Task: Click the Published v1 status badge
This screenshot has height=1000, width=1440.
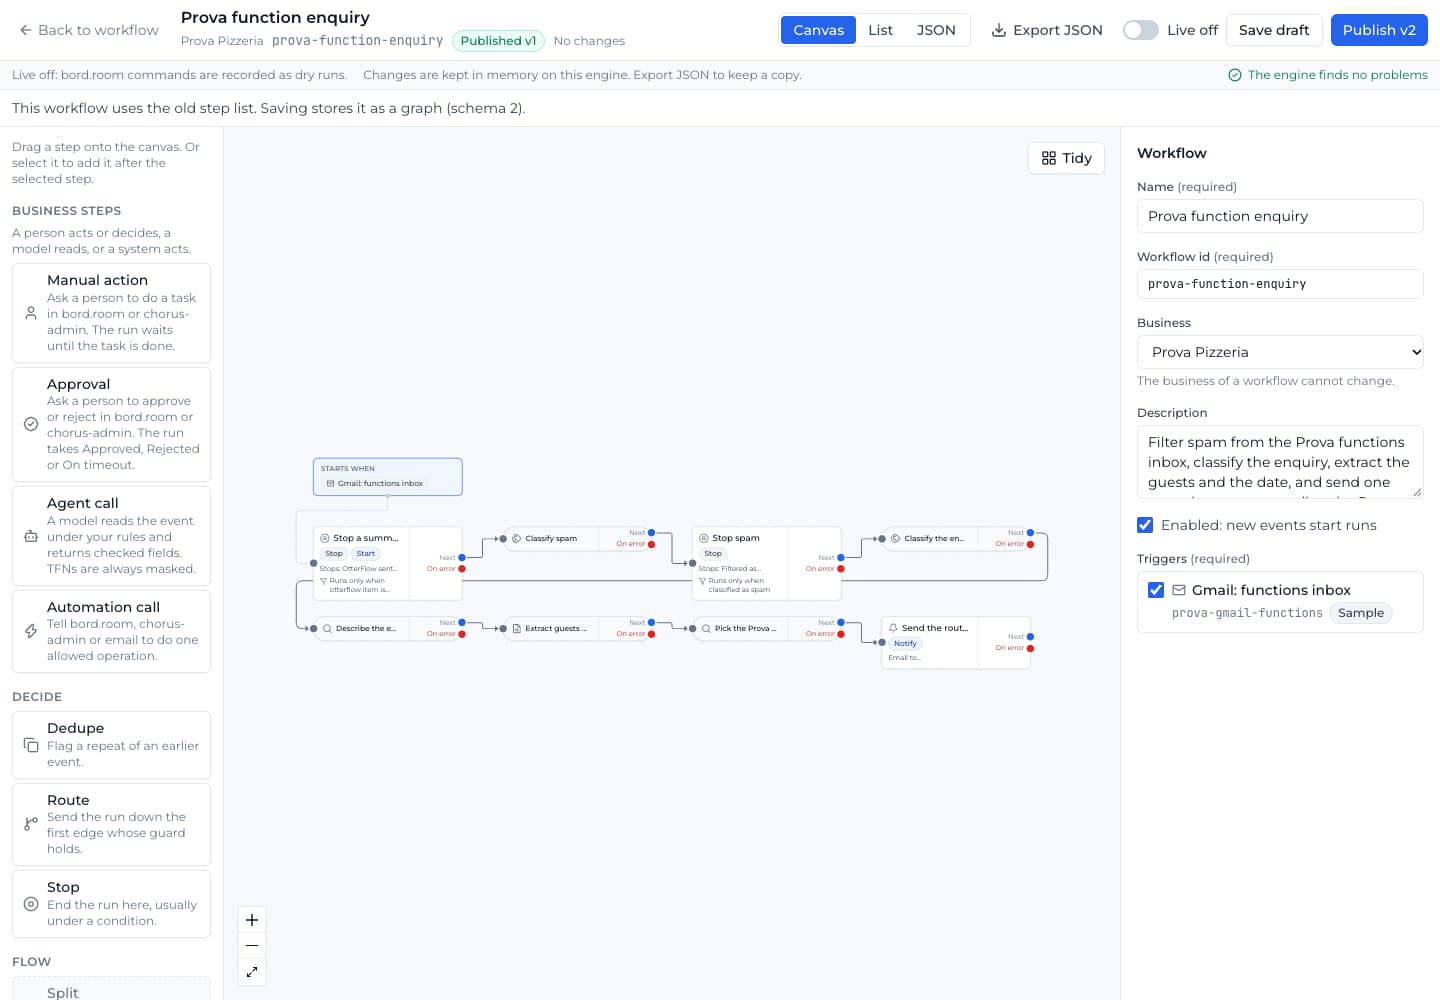Action: point(498,41)
